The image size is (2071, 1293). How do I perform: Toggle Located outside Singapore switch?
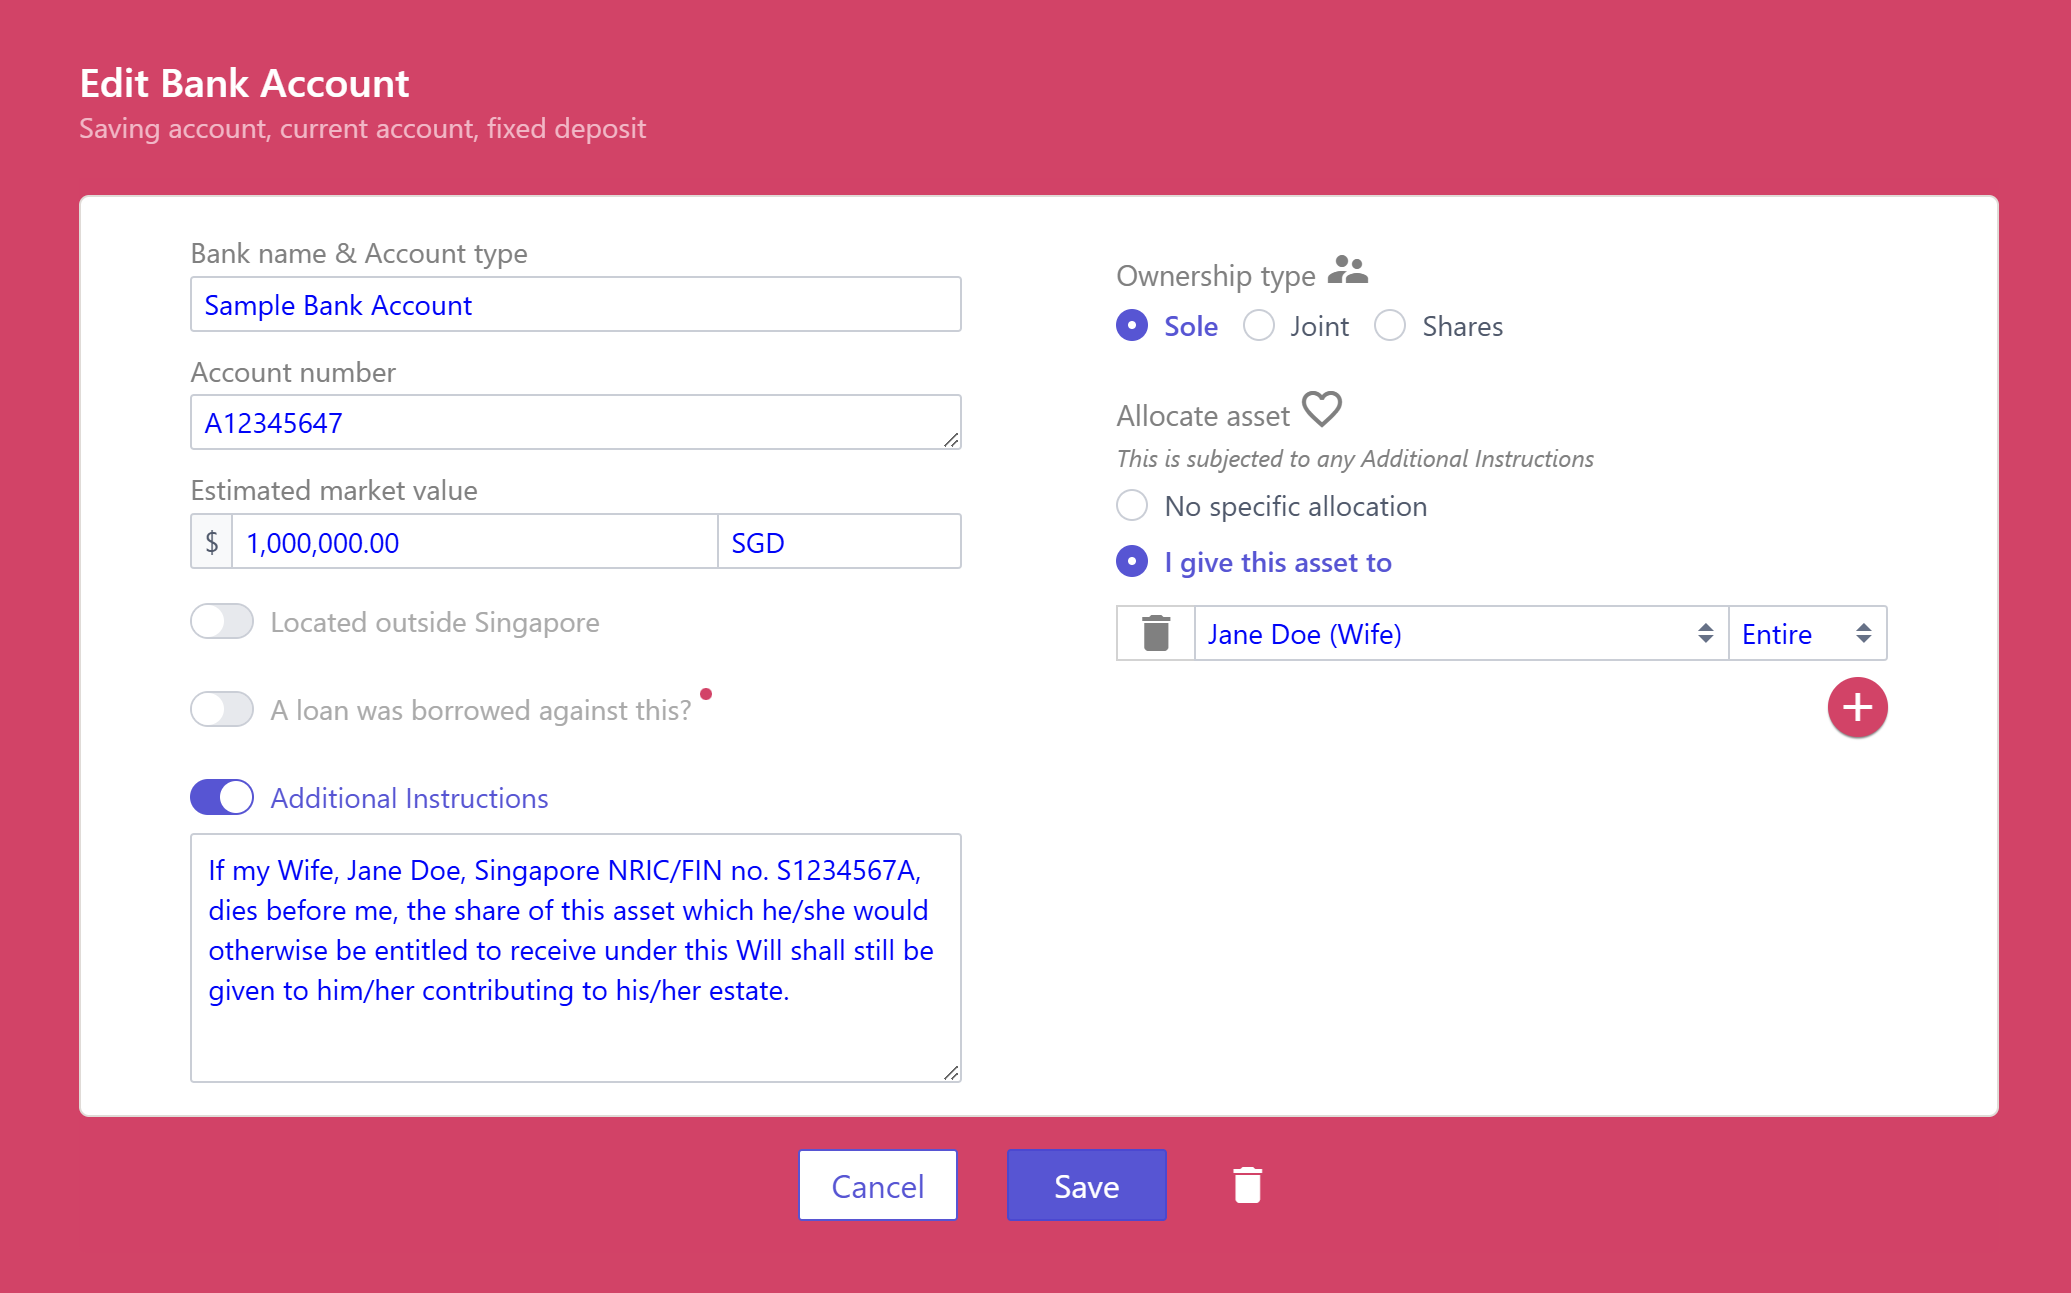tap(222, 621)
